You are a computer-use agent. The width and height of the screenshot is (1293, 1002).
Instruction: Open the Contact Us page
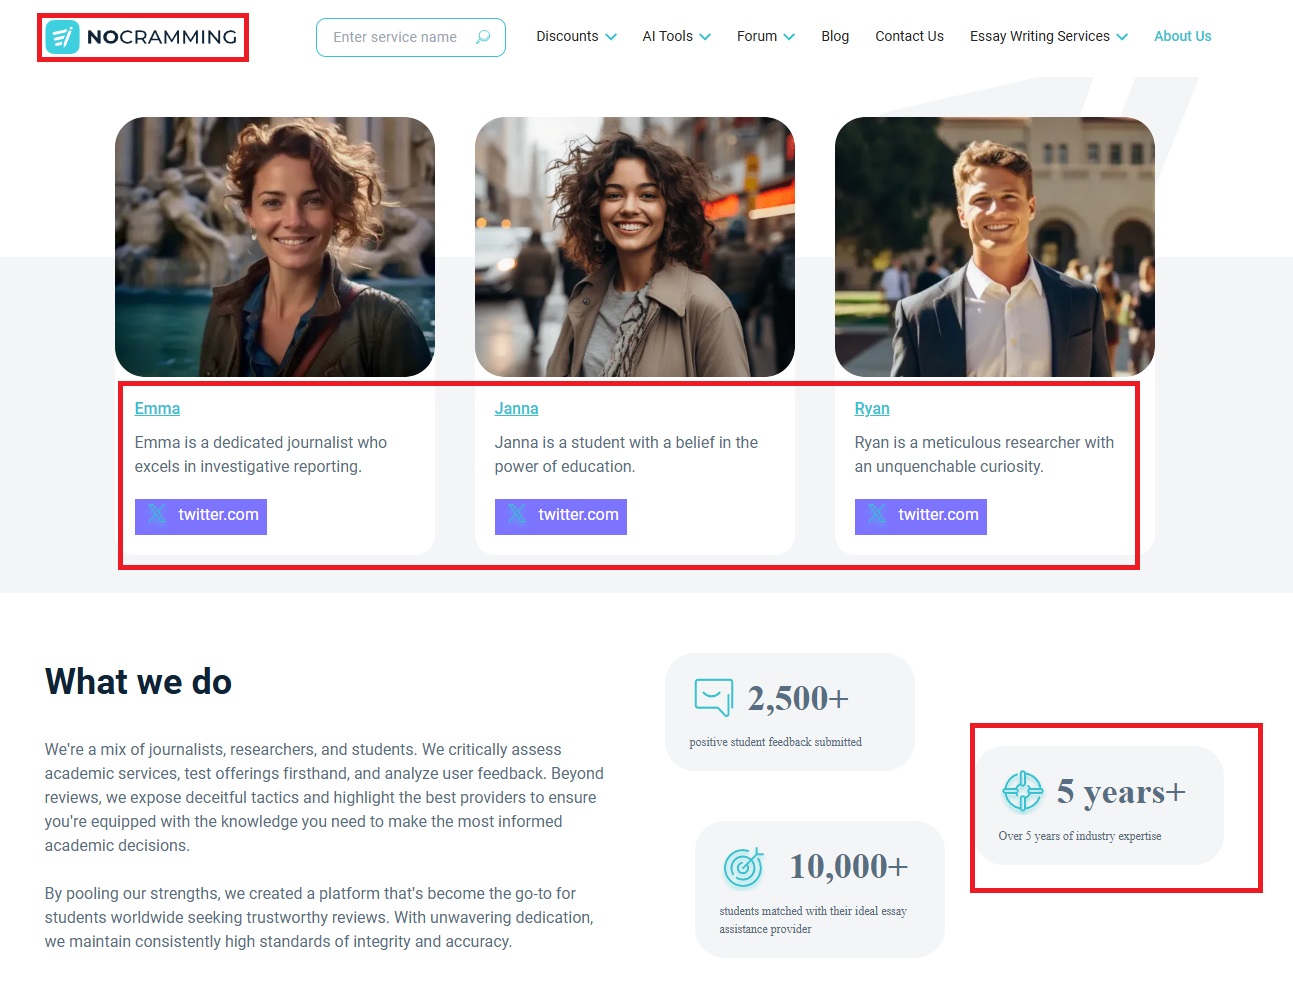909,37
